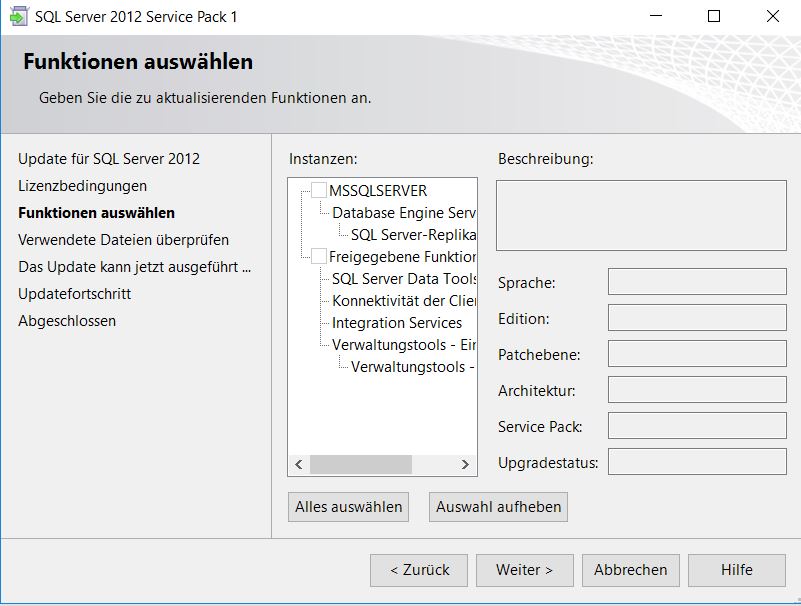
Task: Select the nested Verwaltungstools child item
Action: (413, 366)
